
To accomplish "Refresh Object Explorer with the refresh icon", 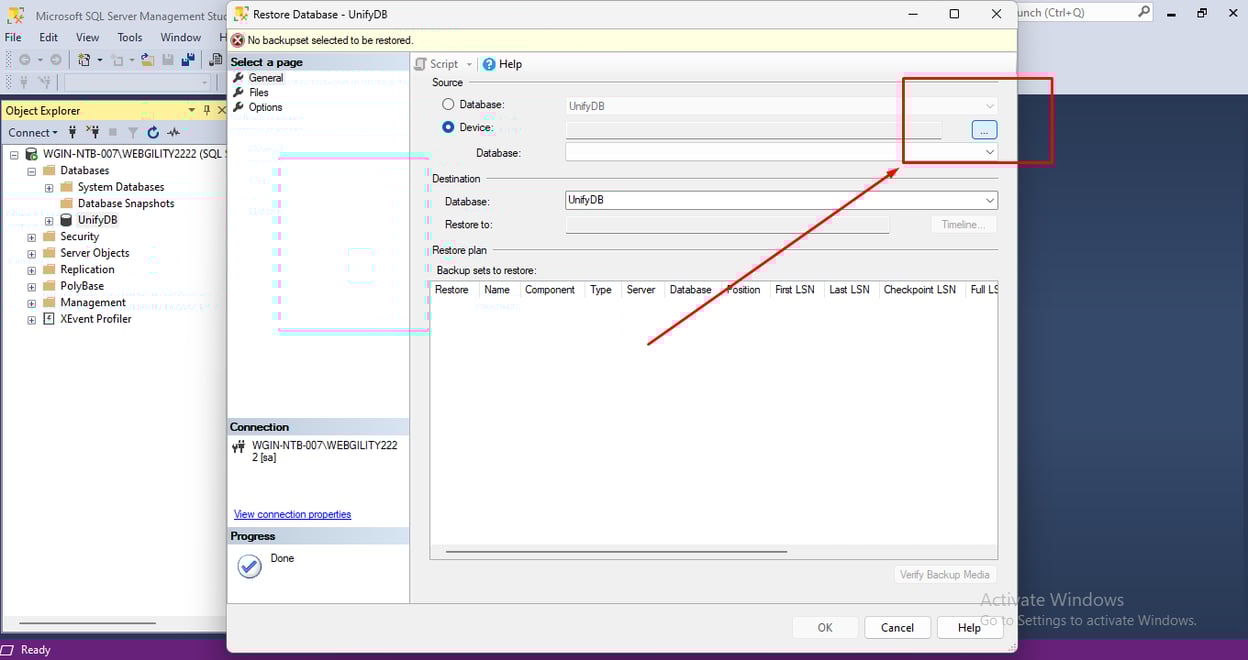I will (152, 132).
